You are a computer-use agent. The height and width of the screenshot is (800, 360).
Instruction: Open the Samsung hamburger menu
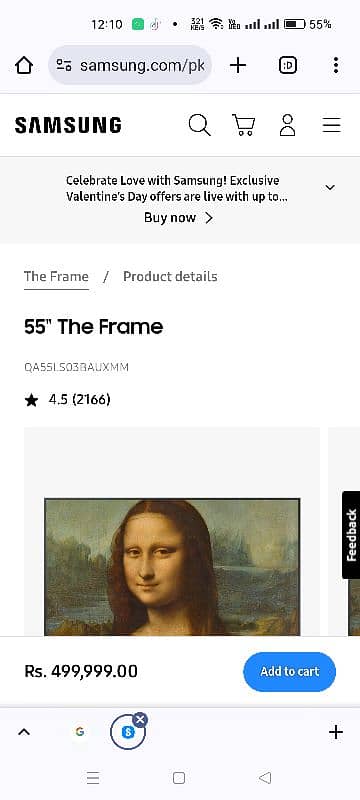tap(331, 125)
